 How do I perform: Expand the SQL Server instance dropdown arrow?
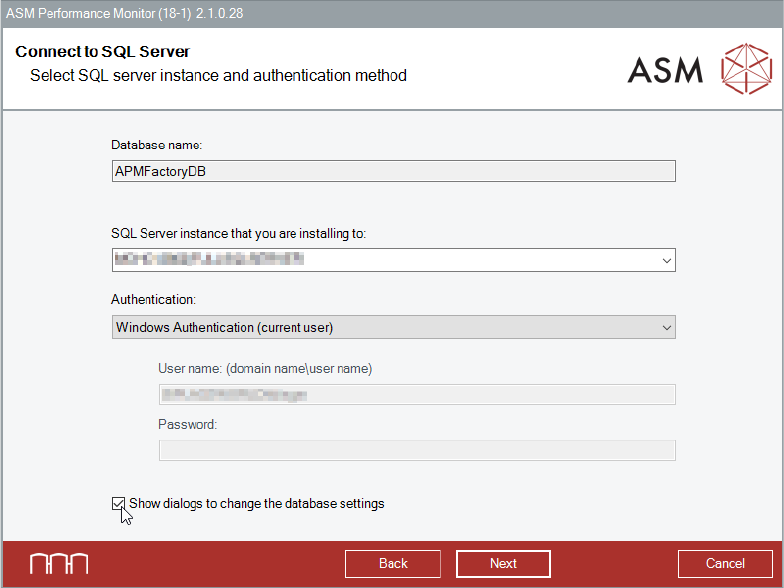pos(667,261)
